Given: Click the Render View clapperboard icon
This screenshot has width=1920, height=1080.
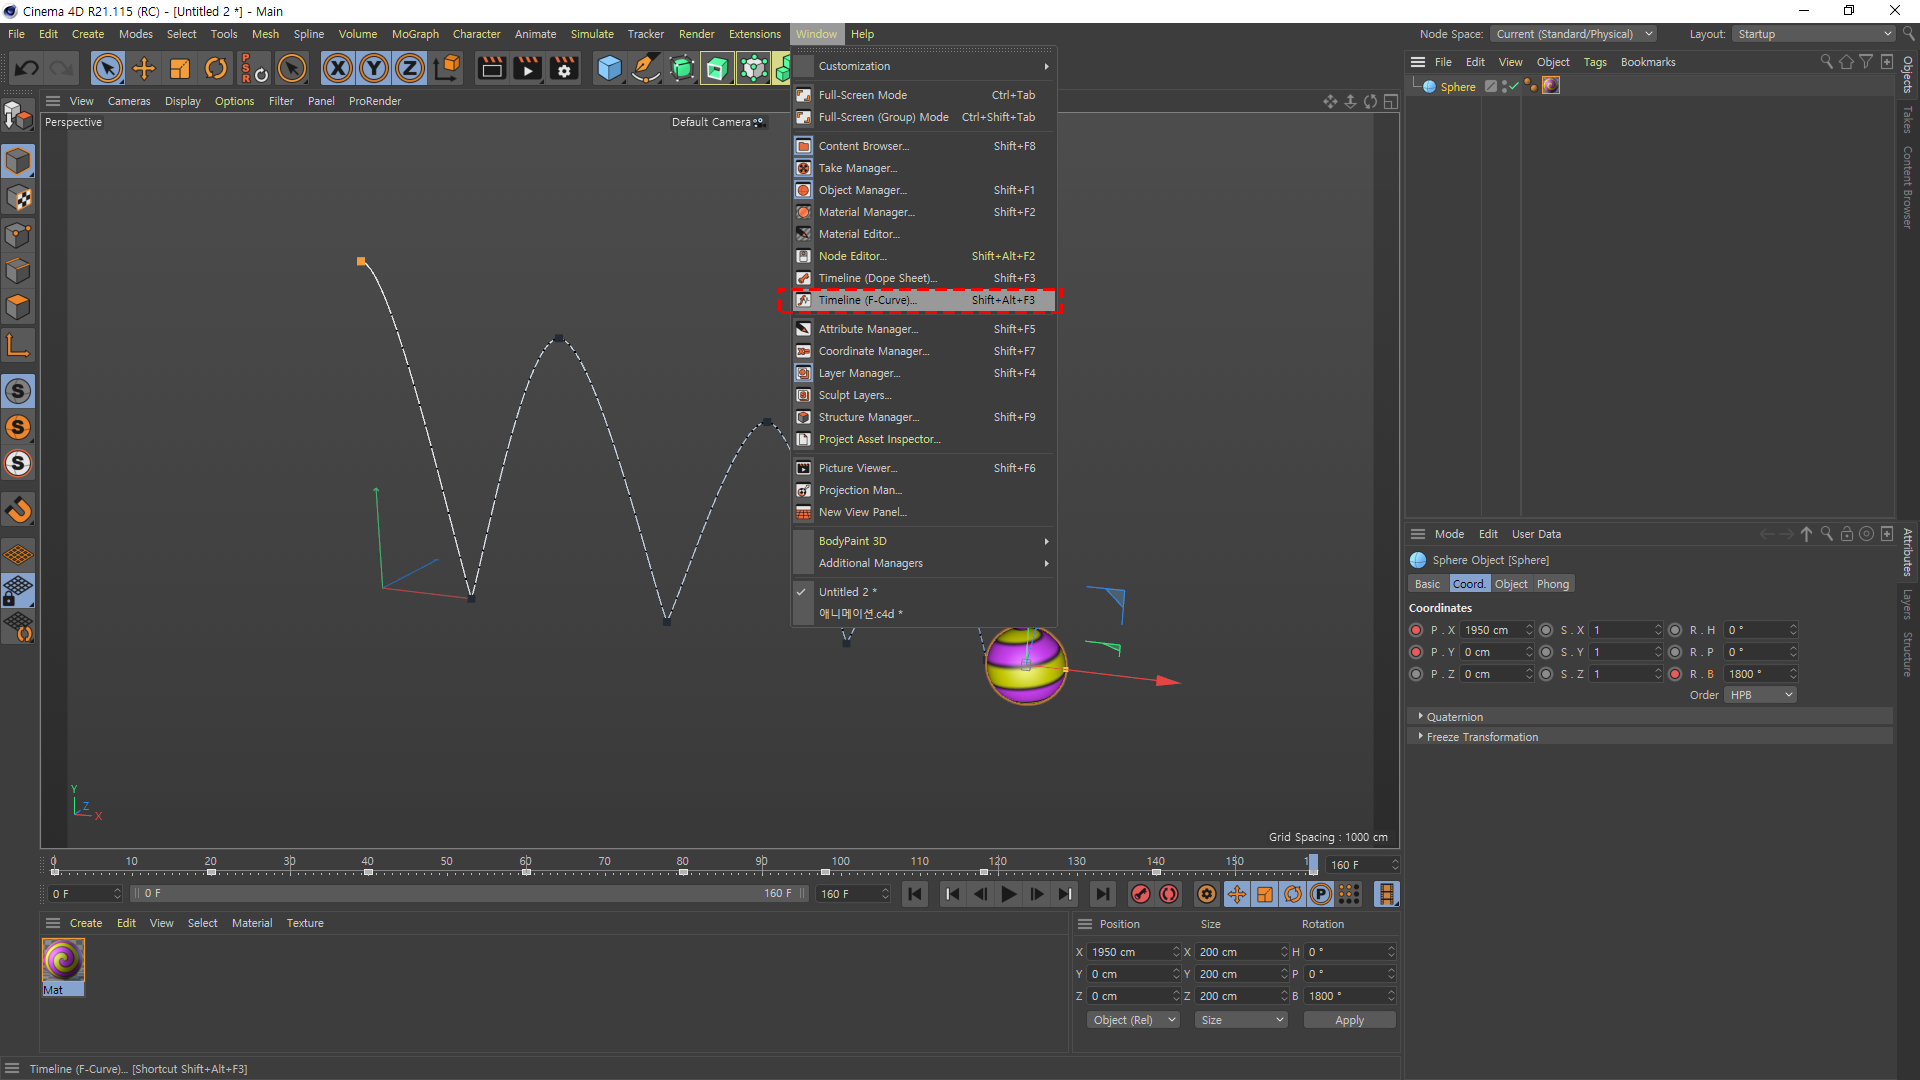Looking at the screenshot, I should pyautogui.click(x=491, y=68).
